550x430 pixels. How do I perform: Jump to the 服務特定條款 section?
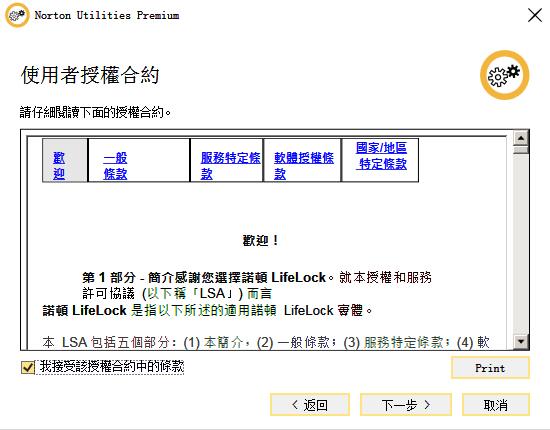pyautogui.click(x=230, y=166)
